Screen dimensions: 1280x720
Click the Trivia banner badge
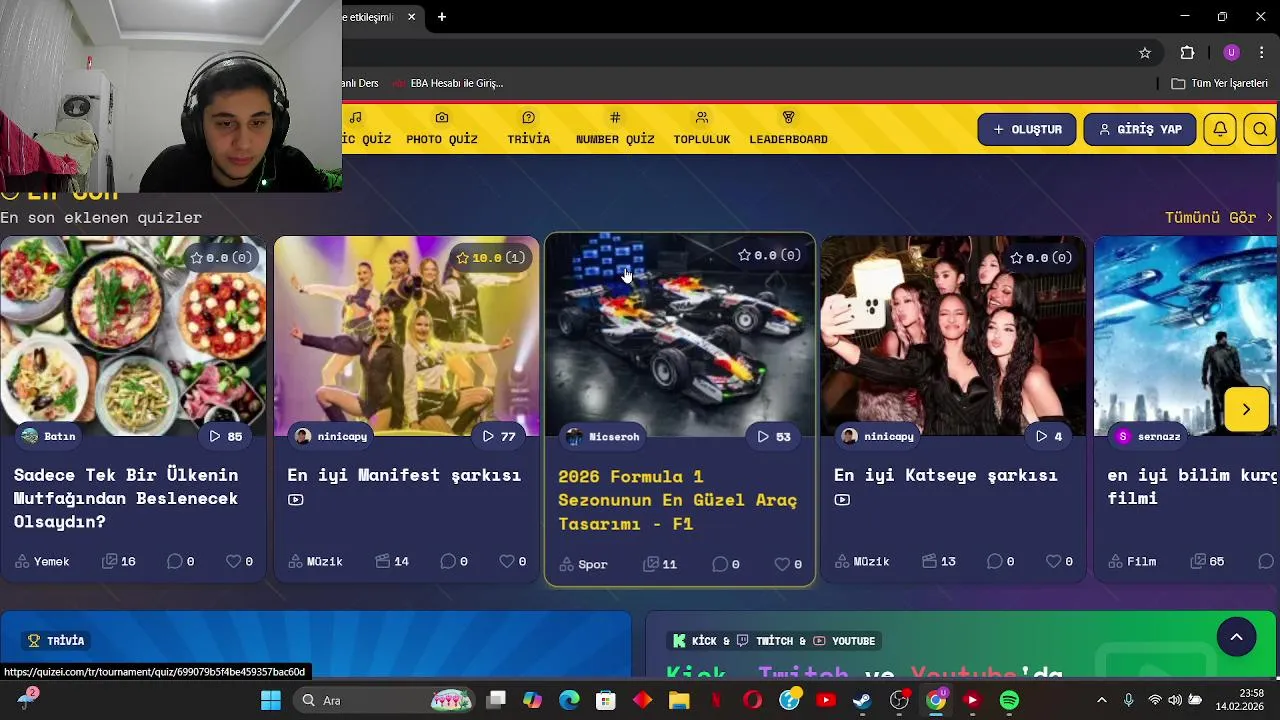pos(56,641)
